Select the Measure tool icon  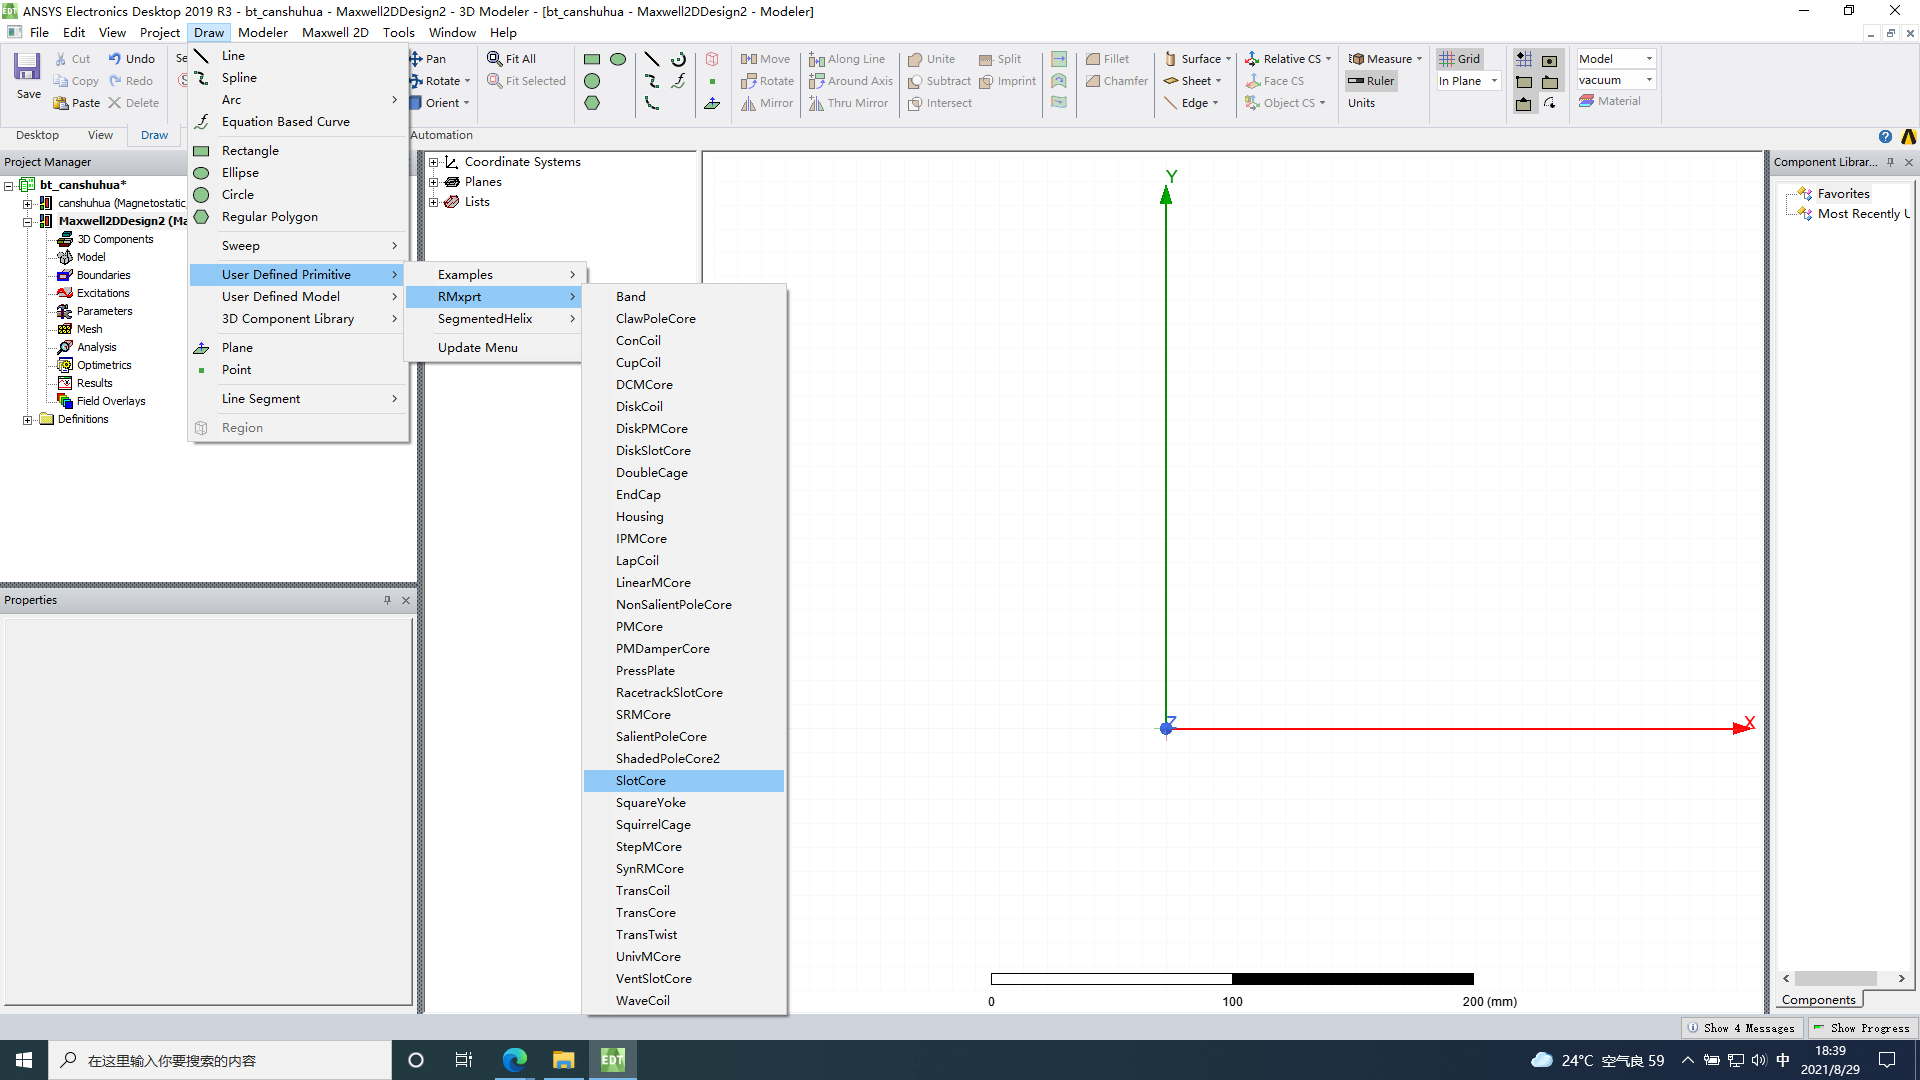(1357, 59)
